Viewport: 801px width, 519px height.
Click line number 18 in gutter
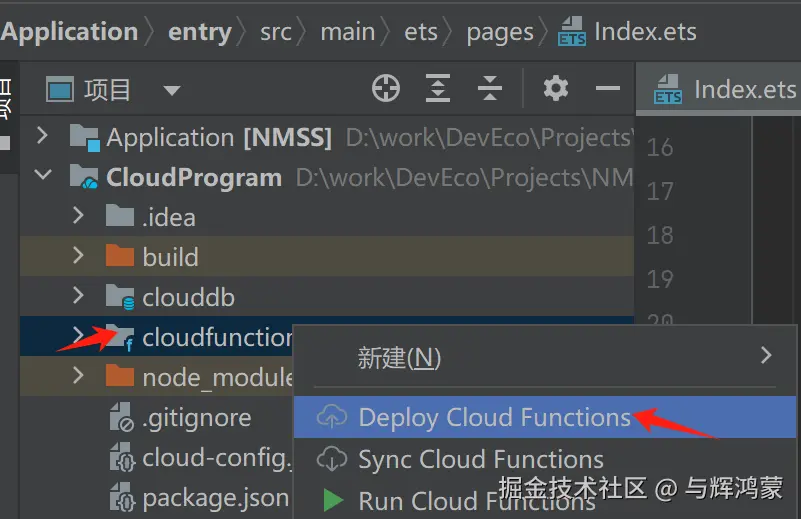[x=659, y=235]
